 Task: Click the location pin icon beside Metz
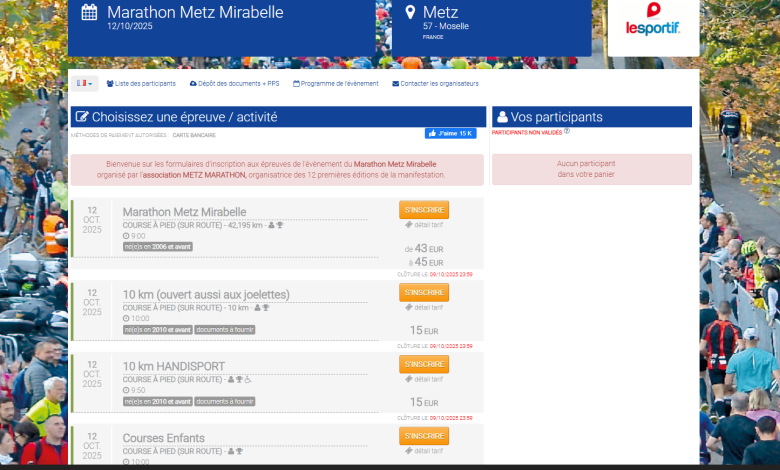[x=410, y=12]
